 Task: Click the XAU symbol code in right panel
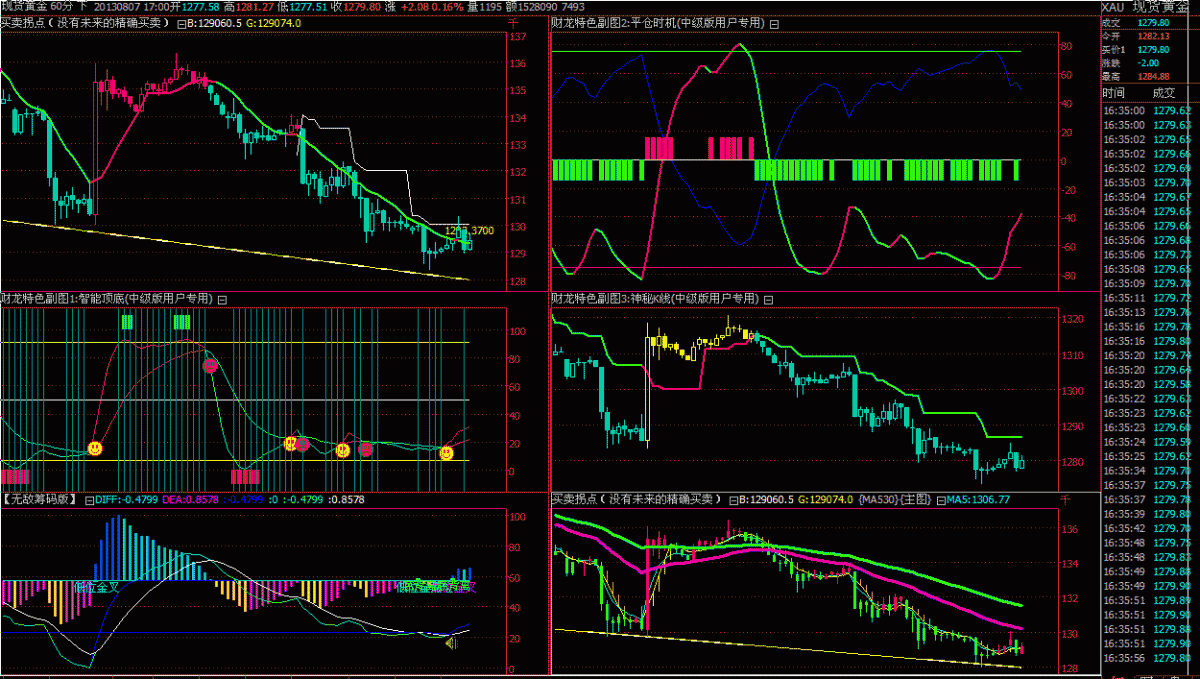(1114, 7)
